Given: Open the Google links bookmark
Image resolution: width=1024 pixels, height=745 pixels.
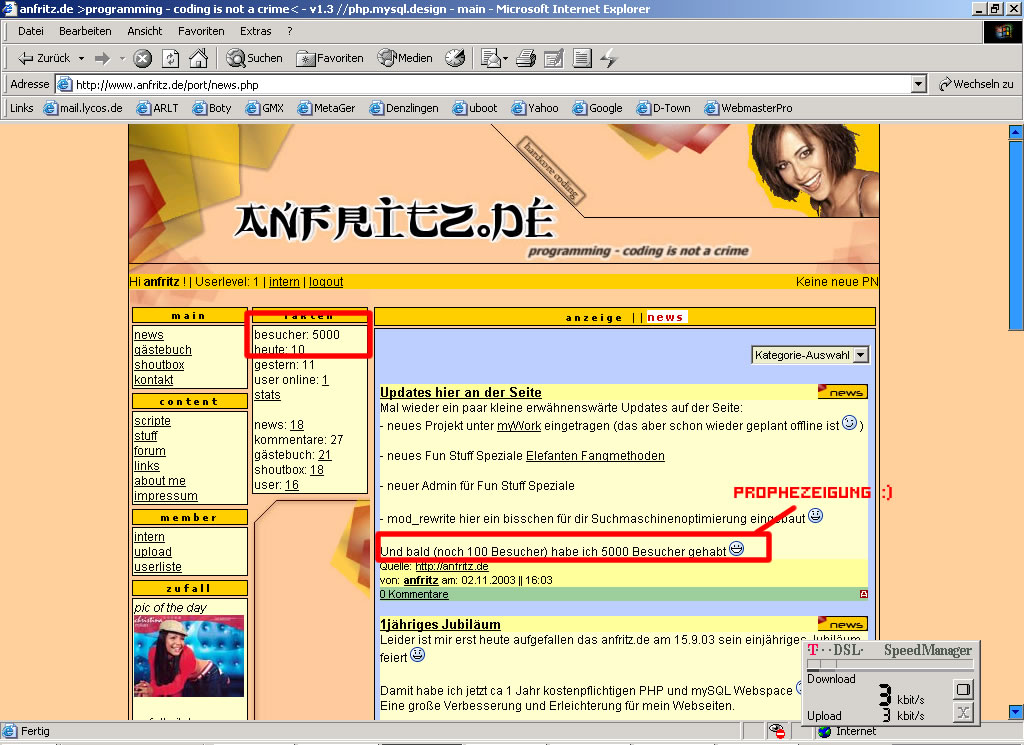Looking at the screenshot, I should (598, 108).
